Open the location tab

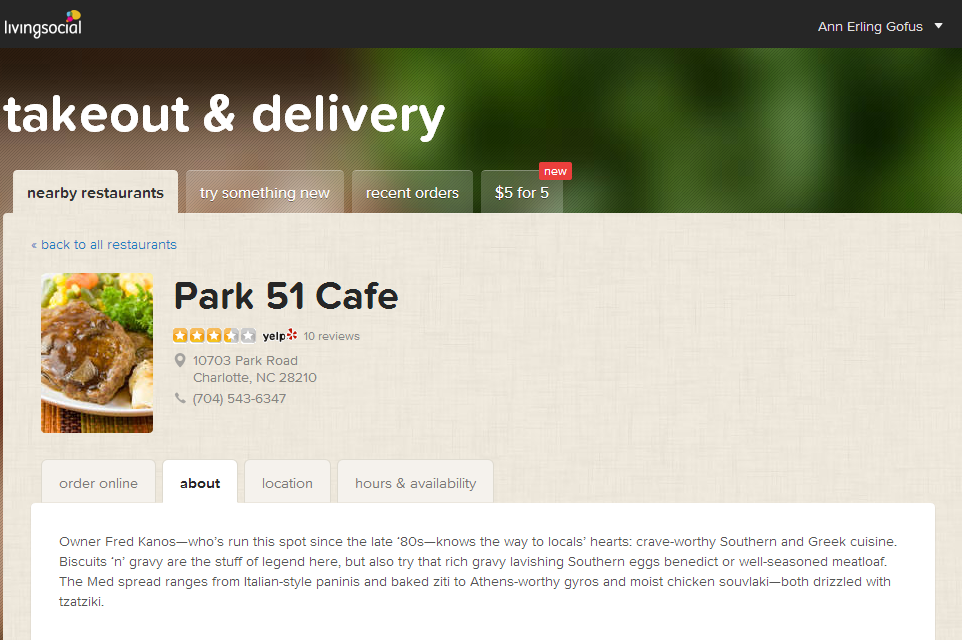point(287,483)
